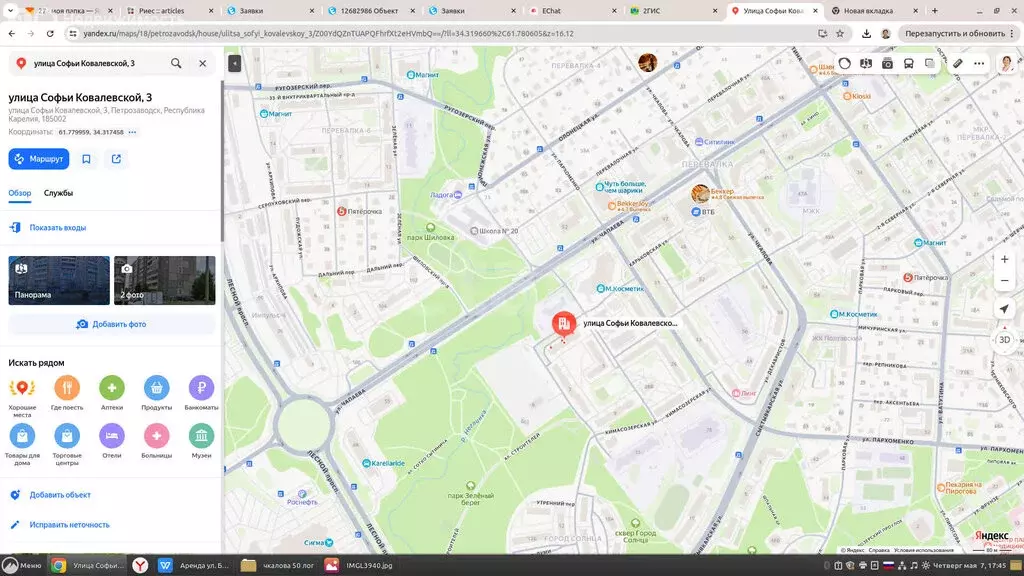Viewport: 1024px width, 576px height.
Task: Toggle the public transport bus layer icon
Action: (908, 63)
